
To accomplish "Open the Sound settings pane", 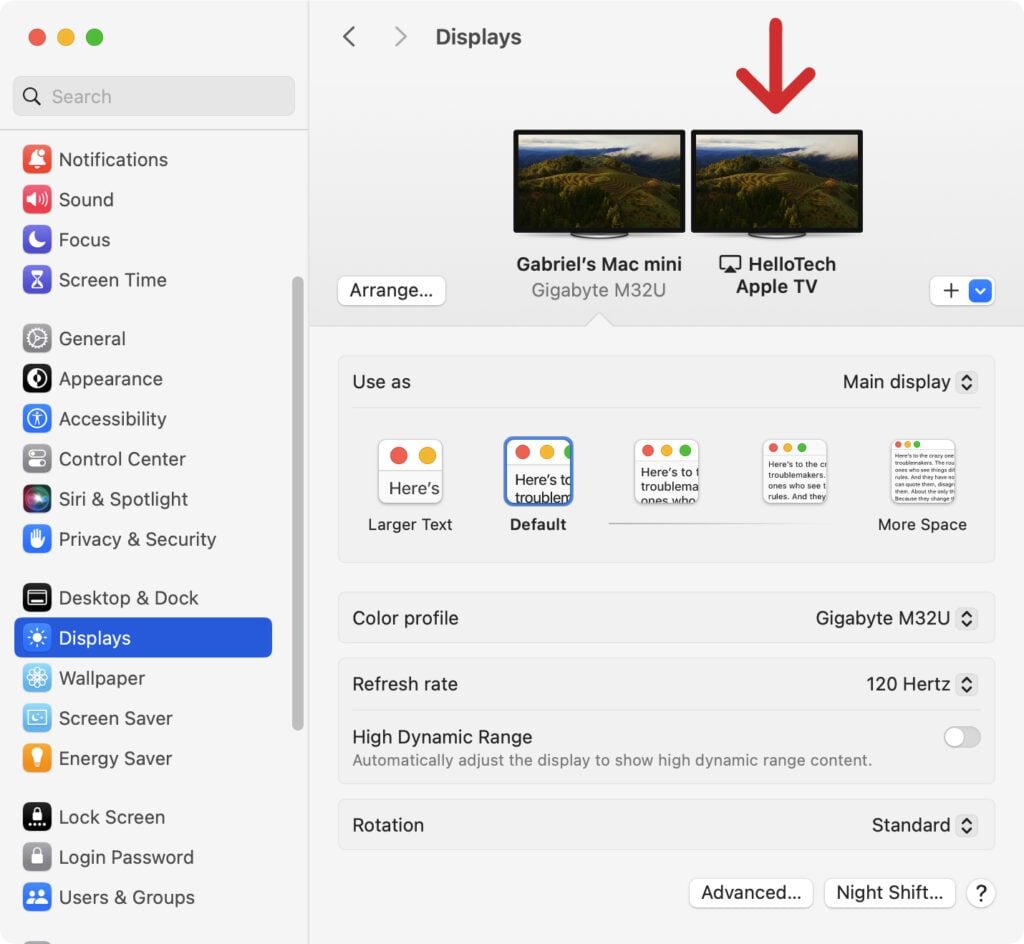I will 143,199.
